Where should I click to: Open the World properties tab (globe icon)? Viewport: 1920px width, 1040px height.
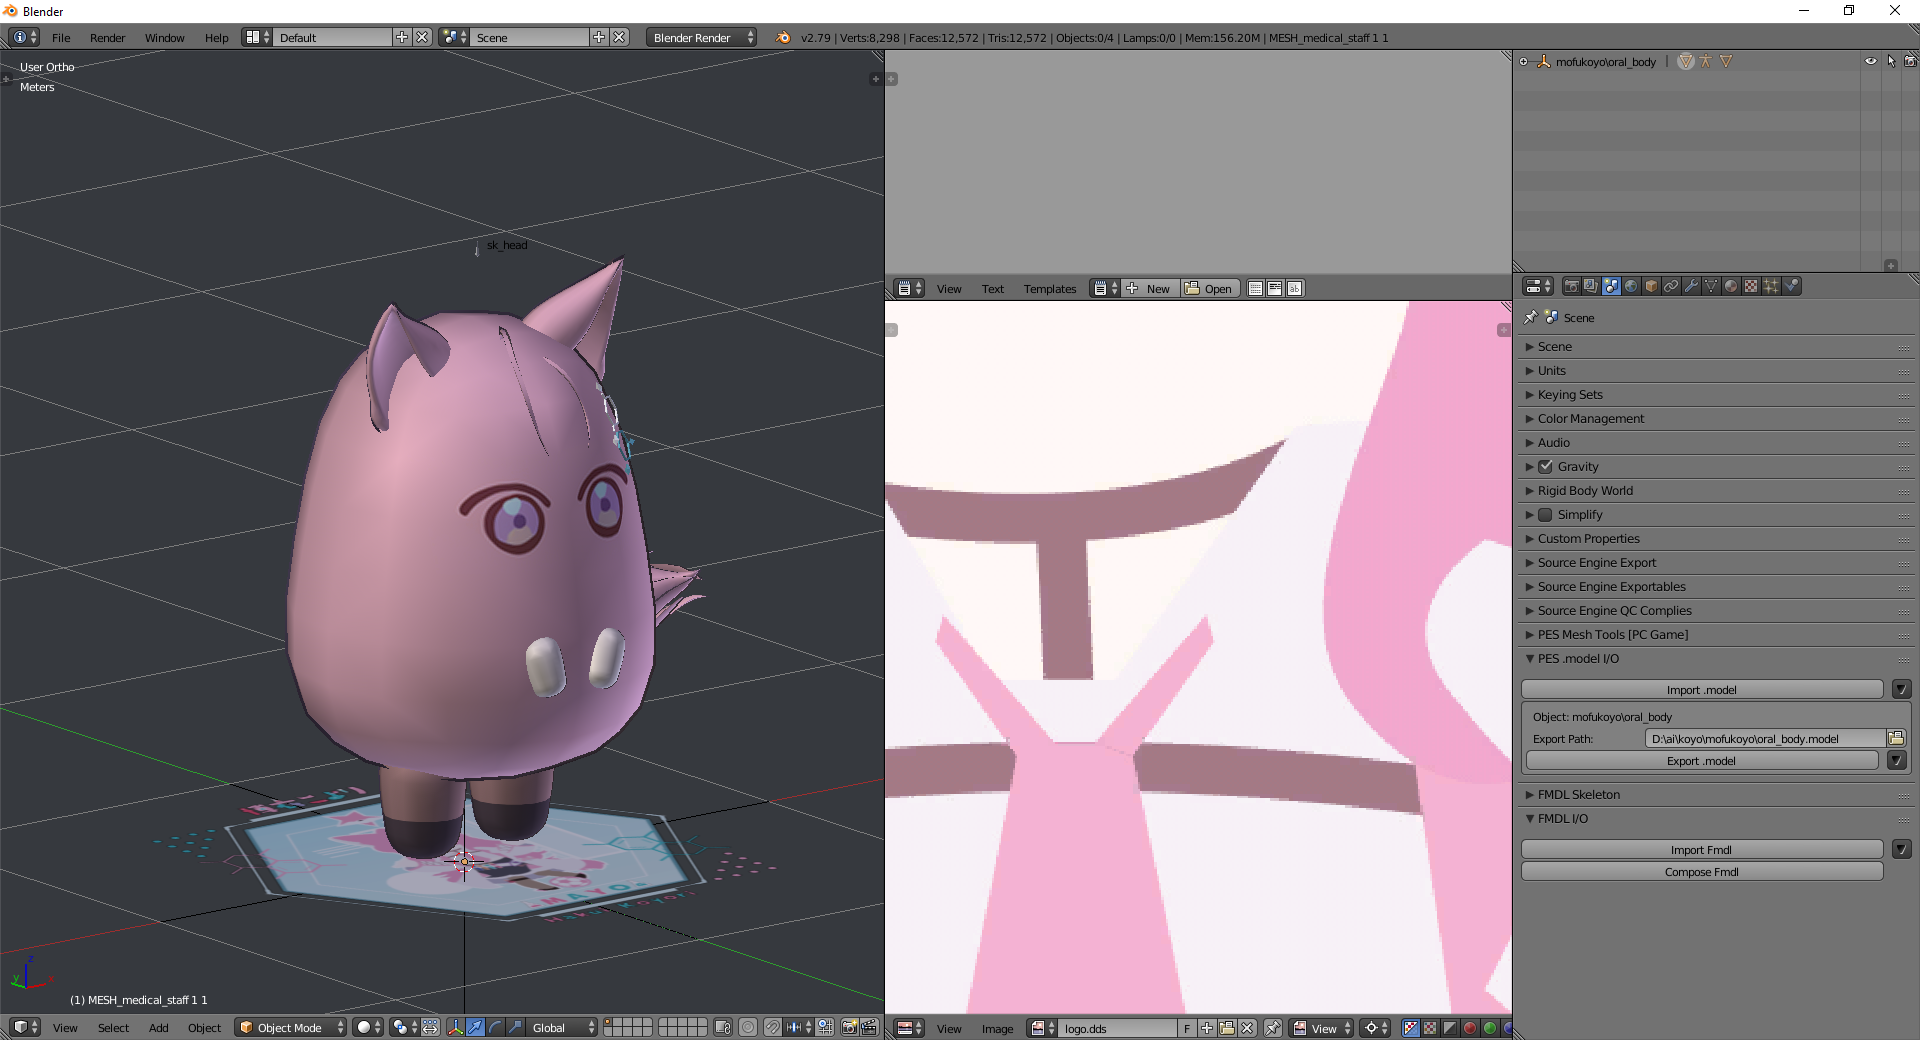point(1631,286)
